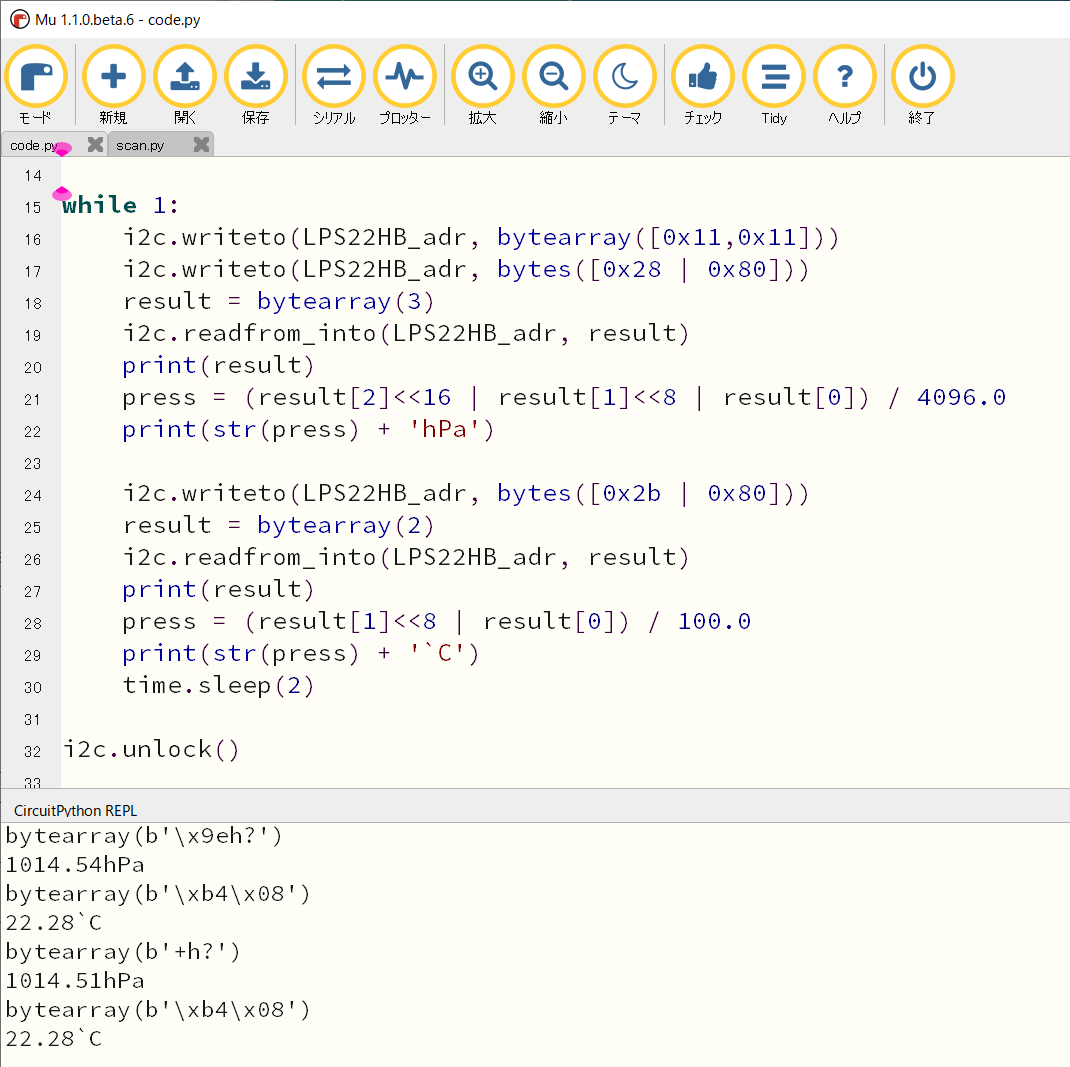Click line number 21 in the gutter
This screenshot has height=1067, width=1070.
pos(32,398)
